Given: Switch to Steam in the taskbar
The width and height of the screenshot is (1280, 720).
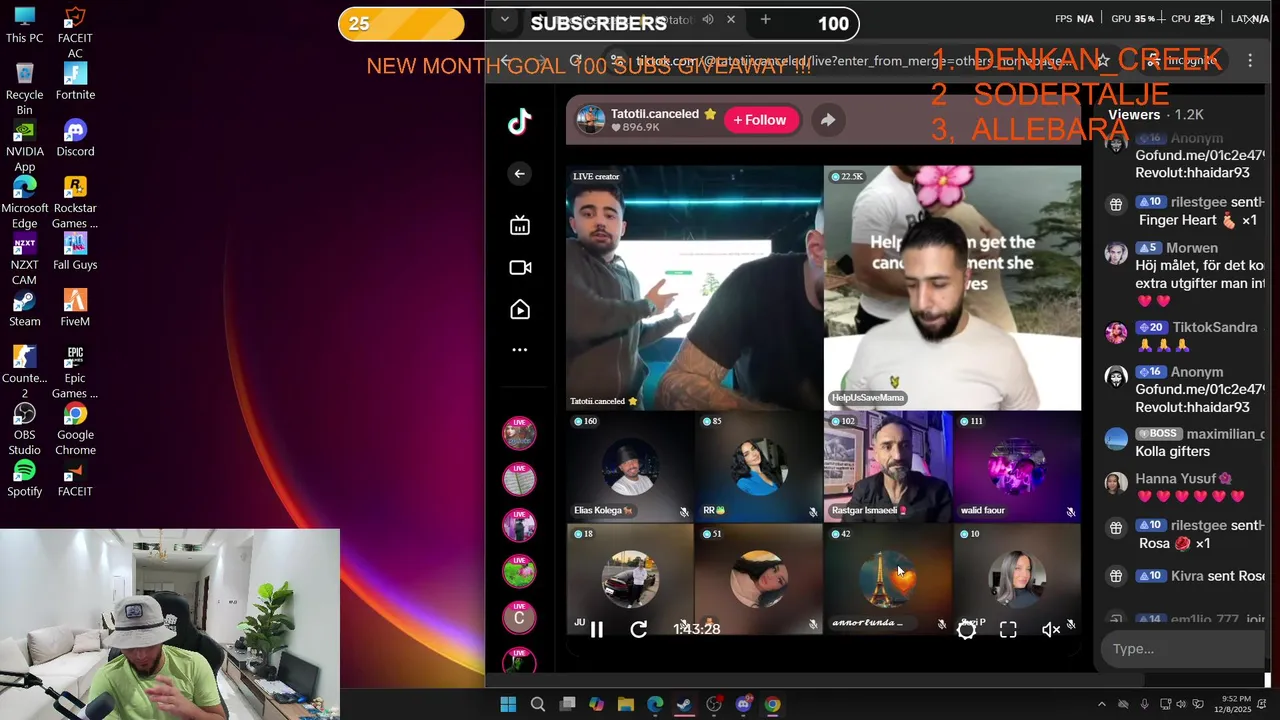Looking at the screenshot, I should (684, 705).
